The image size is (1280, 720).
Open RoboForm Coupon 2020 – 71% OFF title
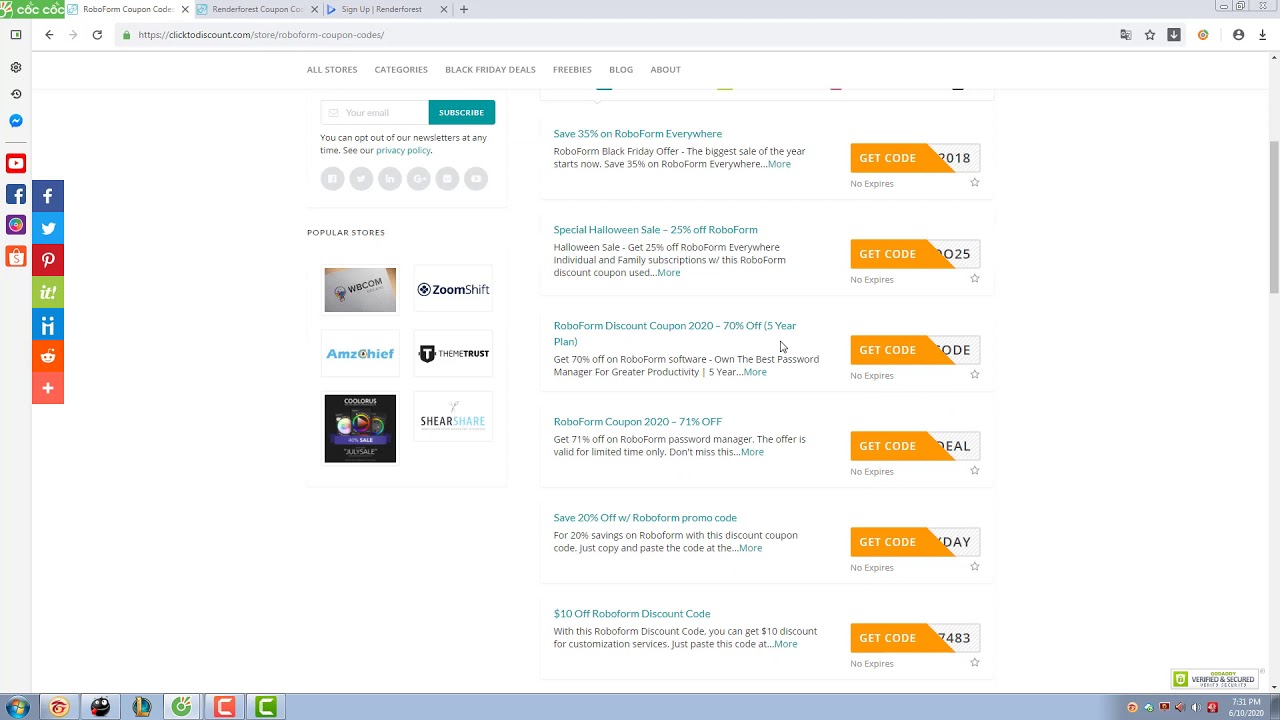pyautogui.click(x=638, y=421)
